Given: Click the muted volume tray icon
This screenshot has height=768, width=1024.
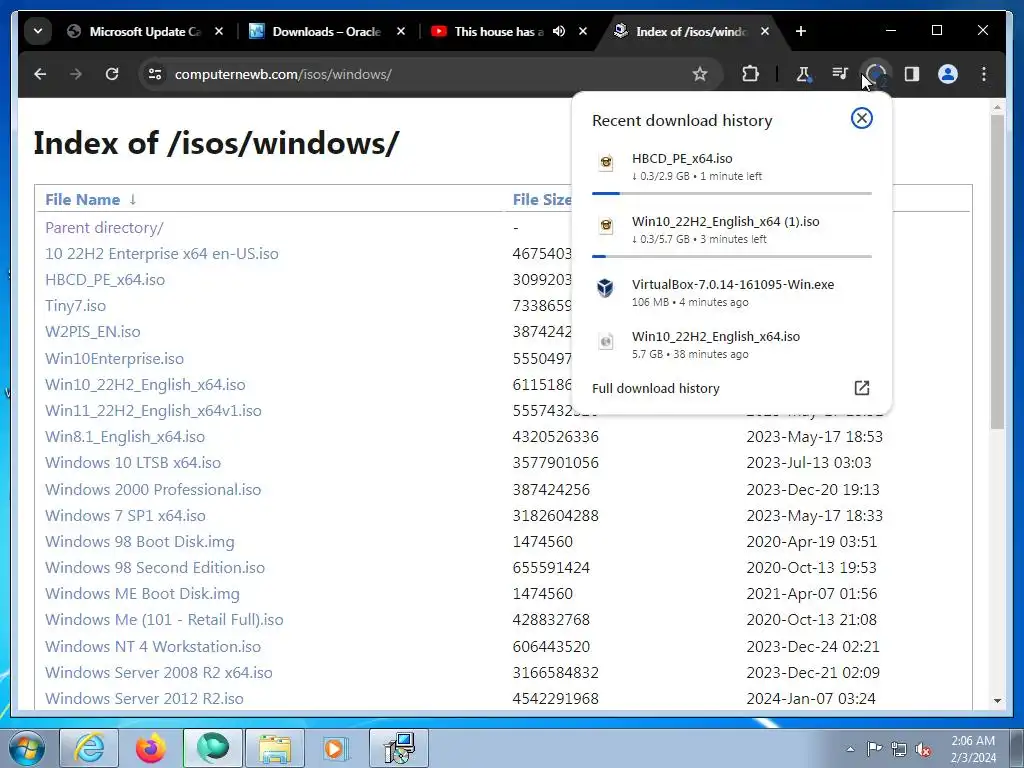Looking at the screenshot, I should coord(923,750).
